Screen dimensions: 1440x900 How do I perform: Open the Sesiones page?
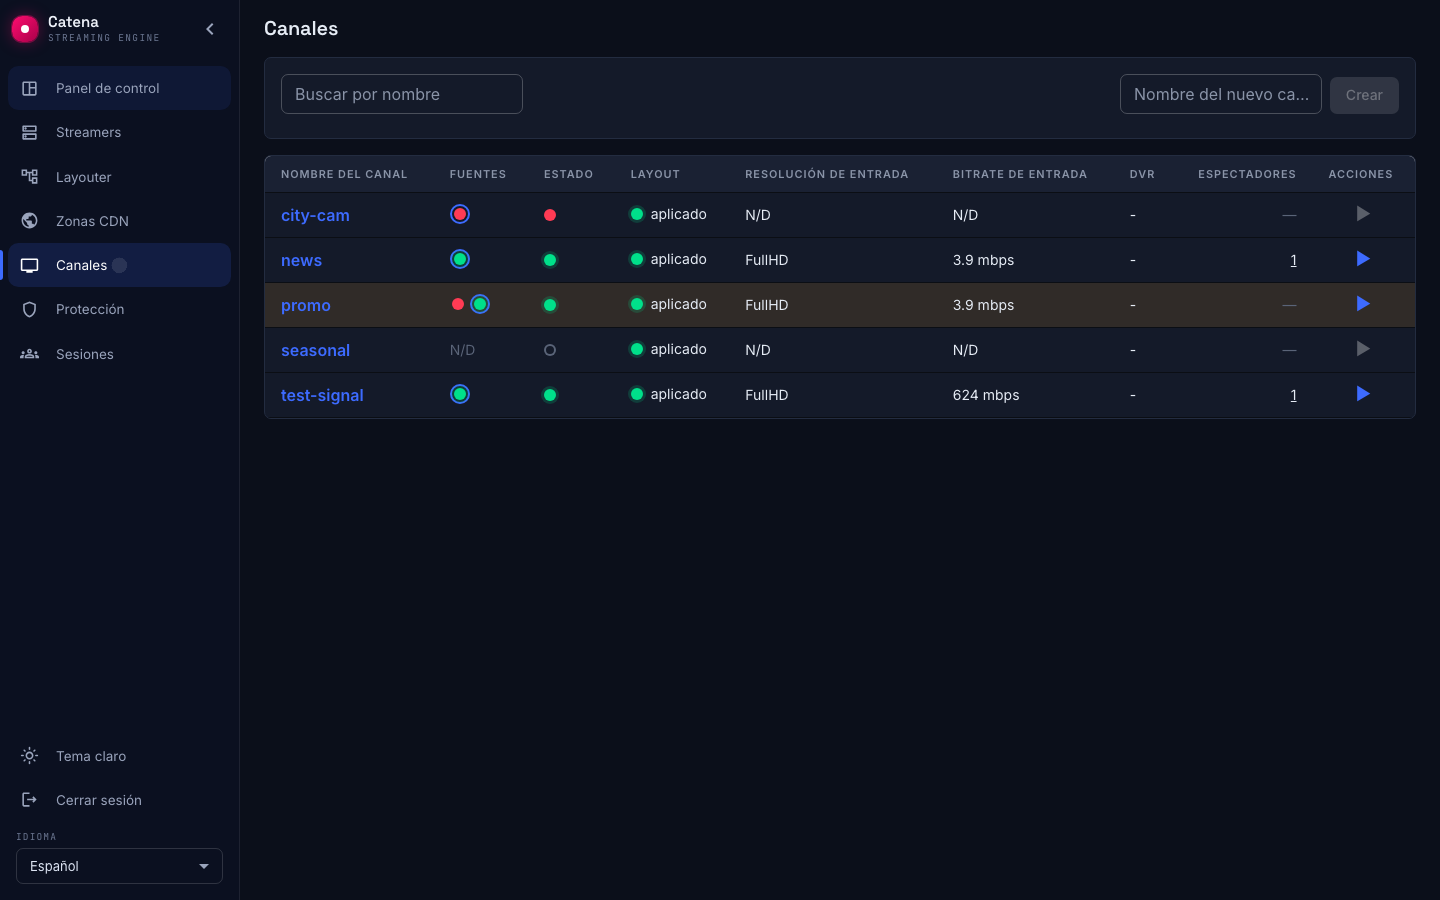click(119, 354)
